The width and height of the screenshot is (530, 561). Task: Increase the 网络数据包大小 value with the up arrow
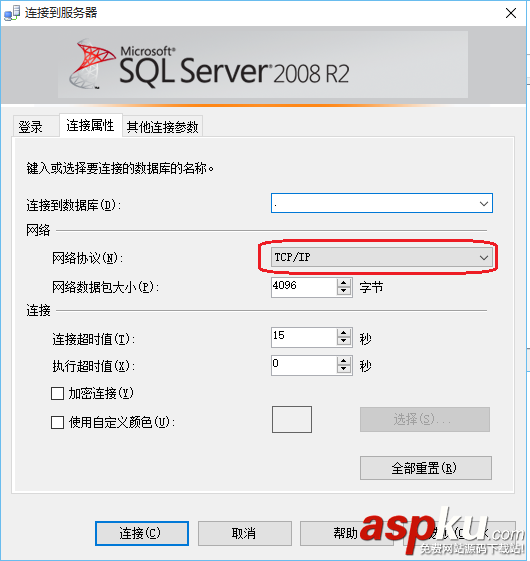point(344,283)
